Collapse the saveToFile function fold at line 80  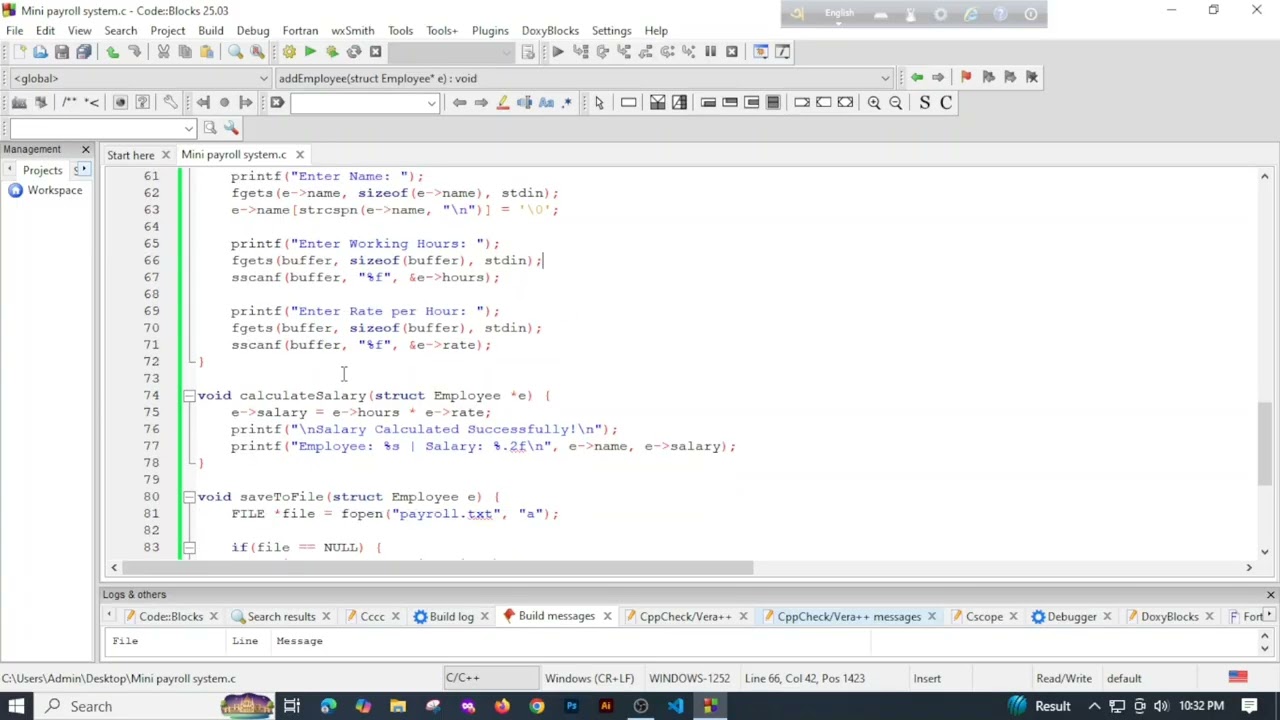[x=188, y=497]
